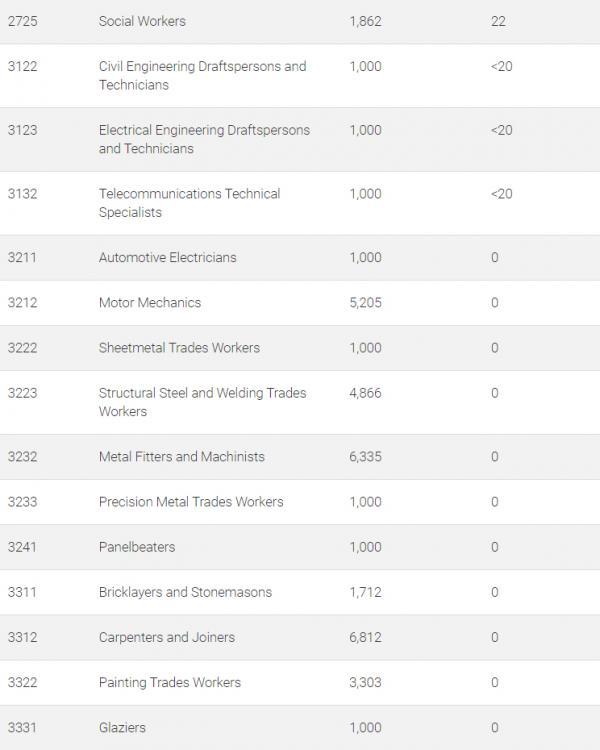Click the Social Workers occupation name
This screenshot has height=750, width=600.
[x=142, y=21]
